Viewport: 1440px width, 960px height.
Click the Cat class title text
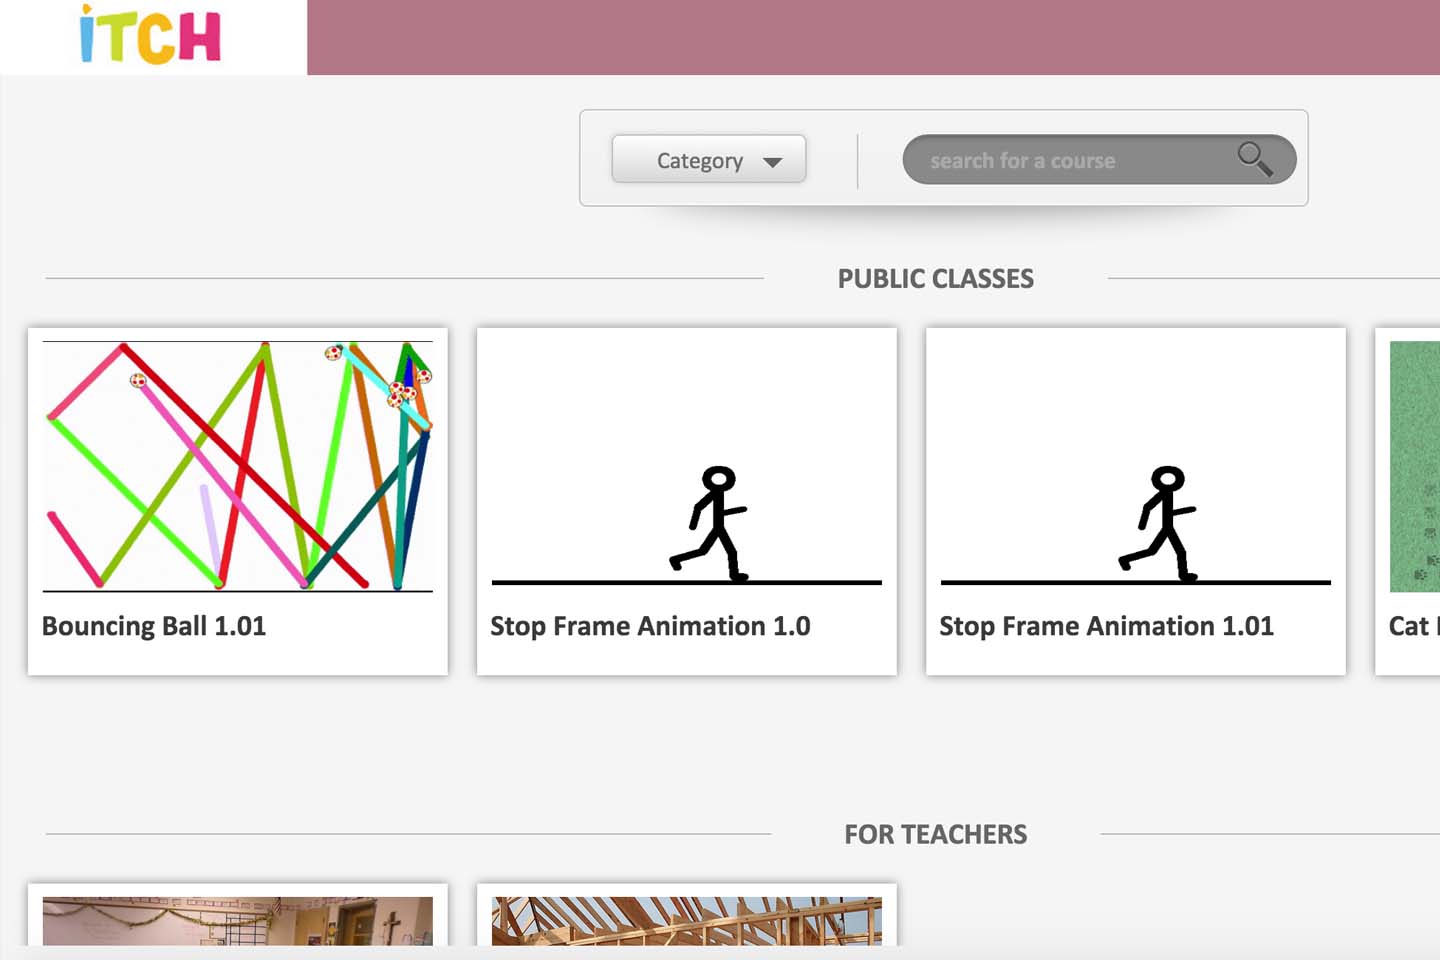point(1413,626)
